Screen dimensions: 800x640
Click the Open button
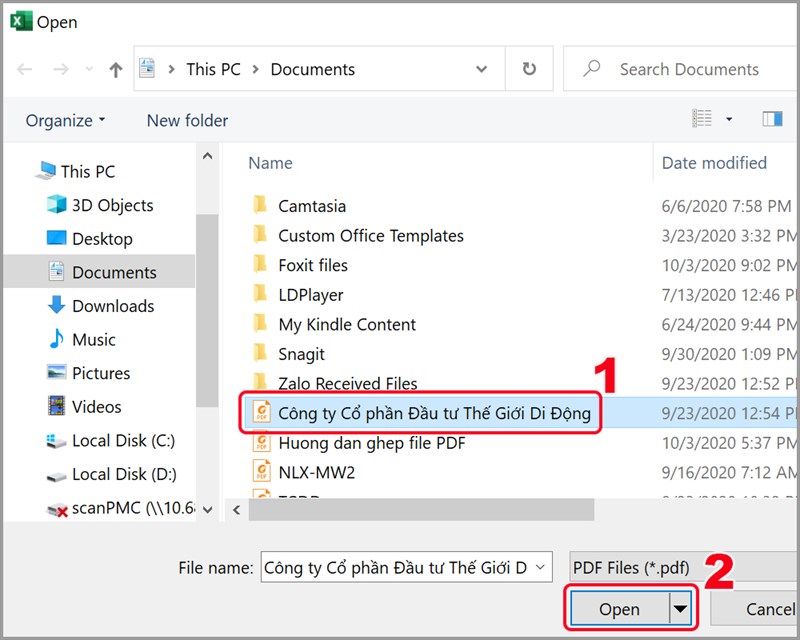coord(619,609)
